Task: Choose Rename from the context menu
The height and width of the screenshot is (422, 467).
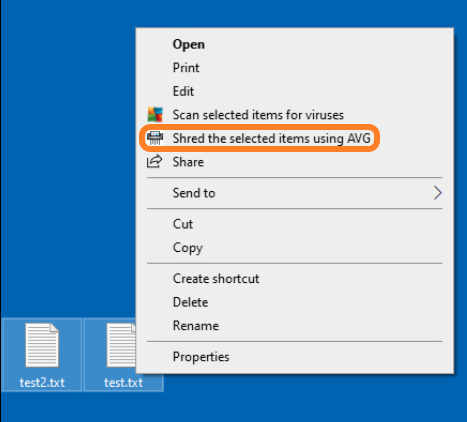Action: tap(295, 325)
